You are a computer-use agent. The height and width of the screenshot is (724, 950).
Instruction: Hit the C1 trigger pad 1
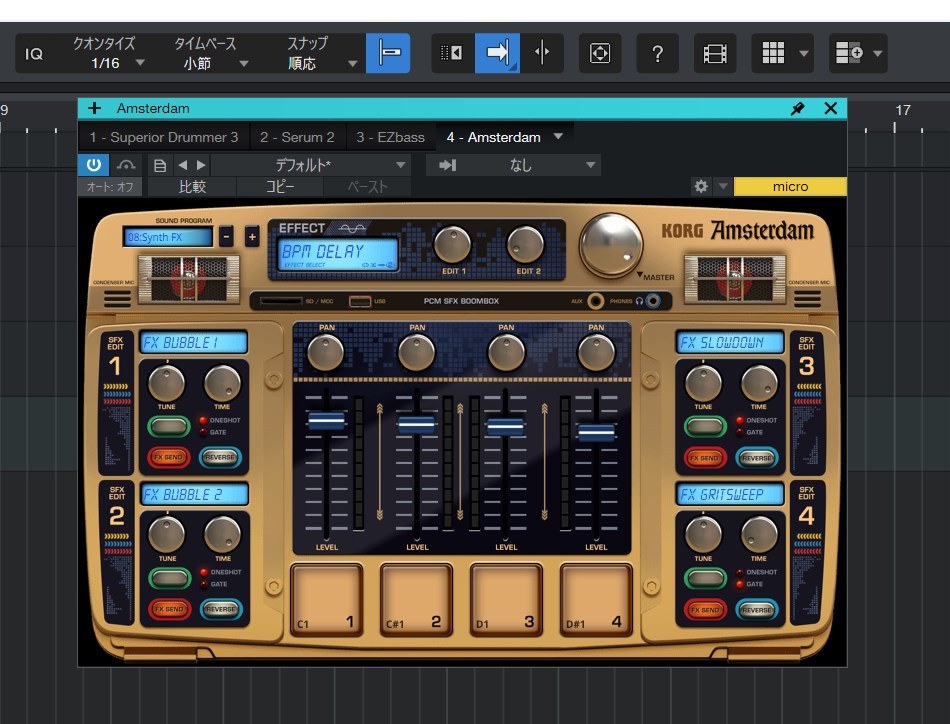pos(326,600)
